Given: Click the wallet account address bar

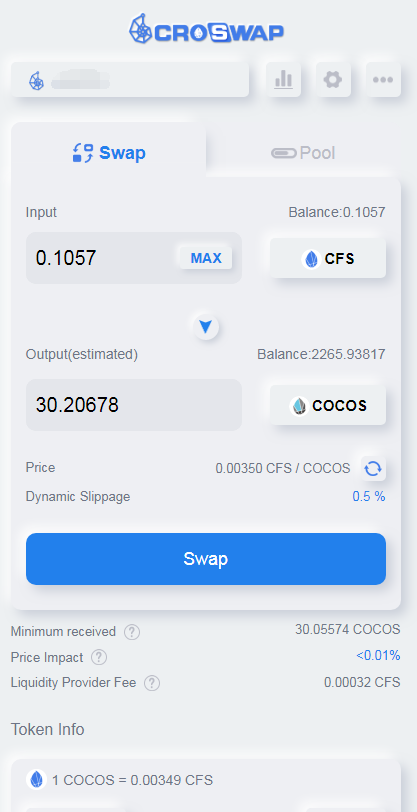Looking at the screenshot, I should tap(130, 80).
